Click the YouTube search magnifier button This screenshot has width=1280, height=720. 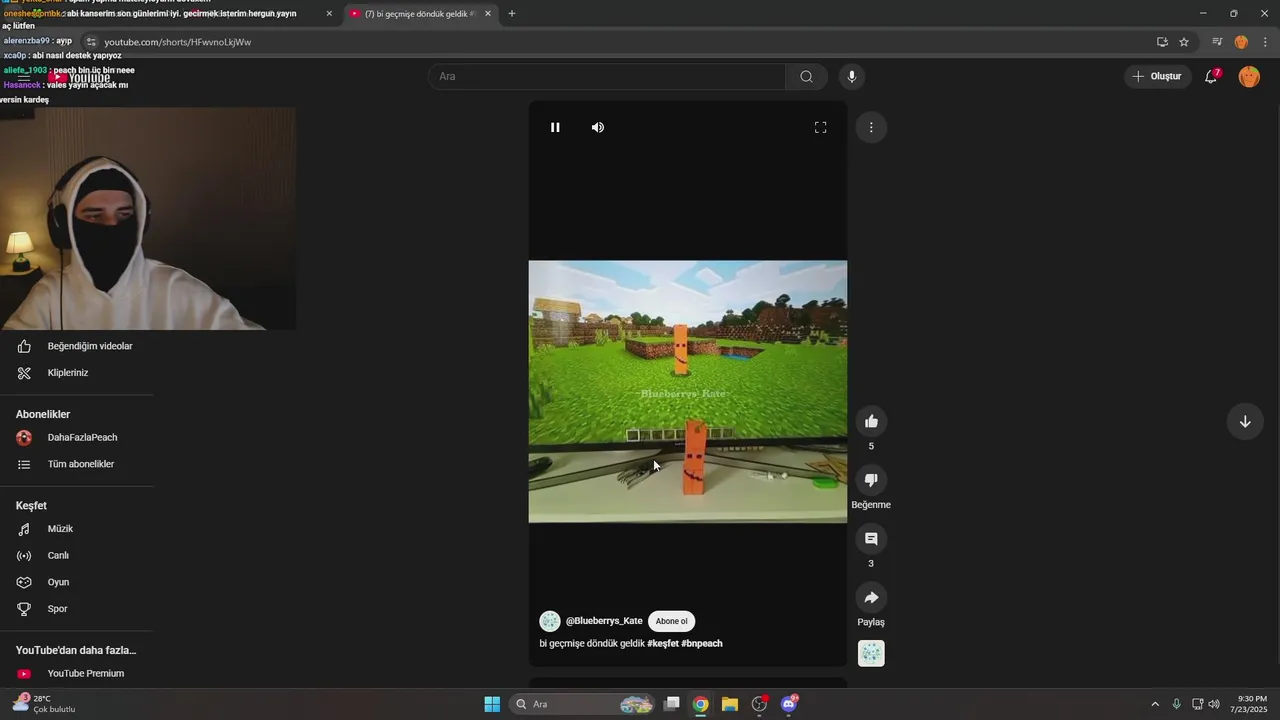[x=806, y=77]
